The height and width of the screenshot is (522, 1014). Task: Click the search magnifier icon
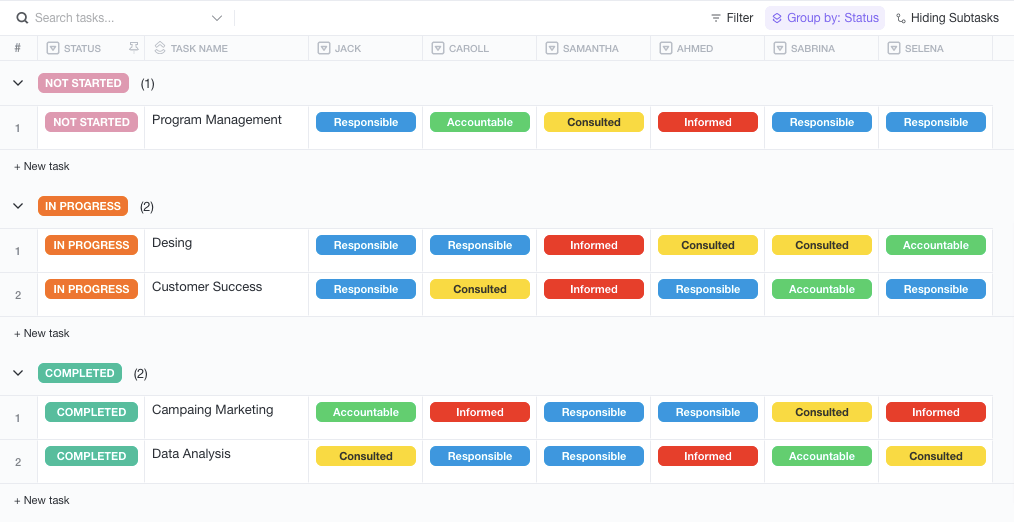(x=22, y=18)
